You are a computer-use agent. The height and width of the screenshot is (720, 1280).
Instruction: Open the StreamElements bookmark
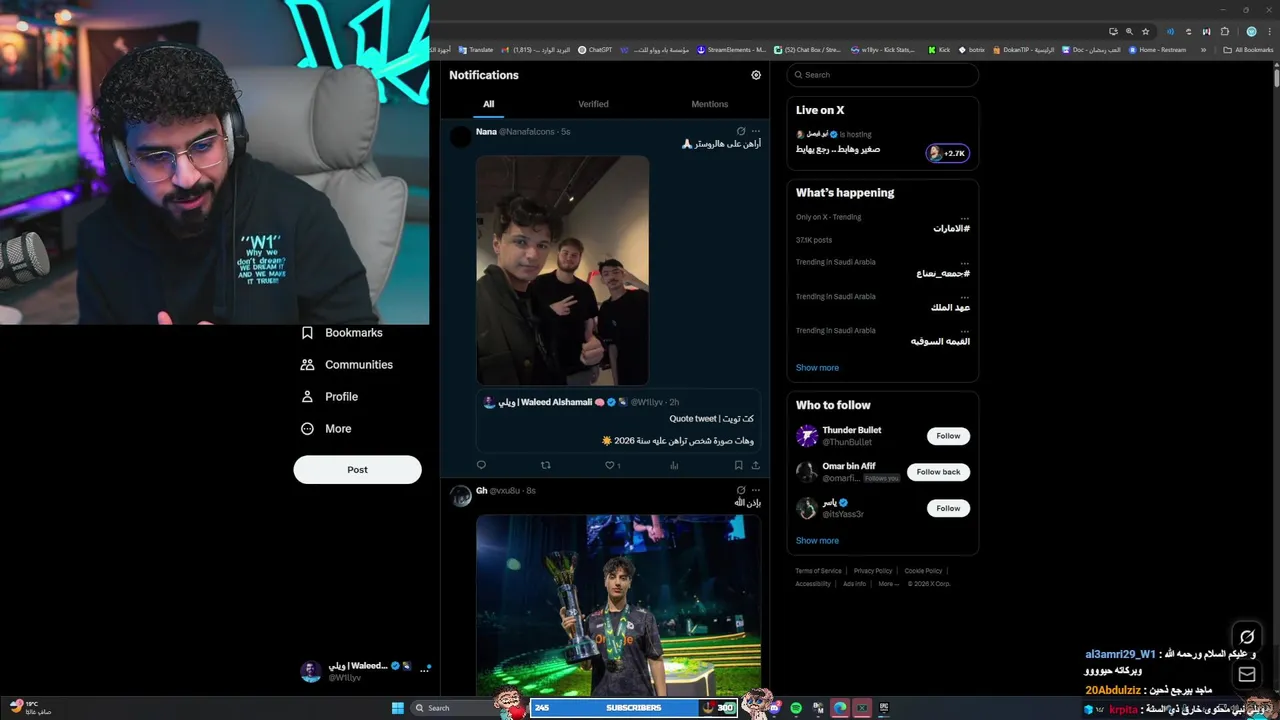pos(731,50)
